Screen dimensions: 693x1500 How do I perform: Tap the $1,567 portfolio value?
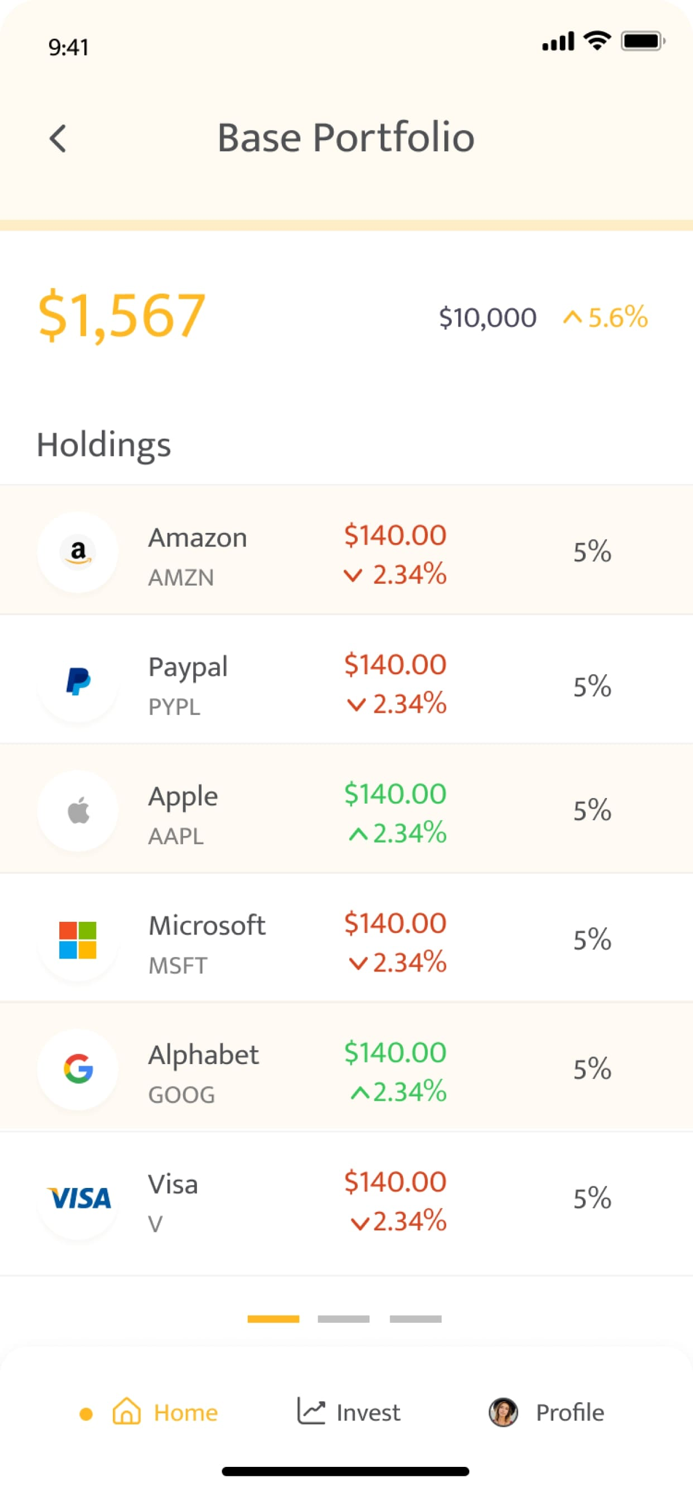click(120, 316)
